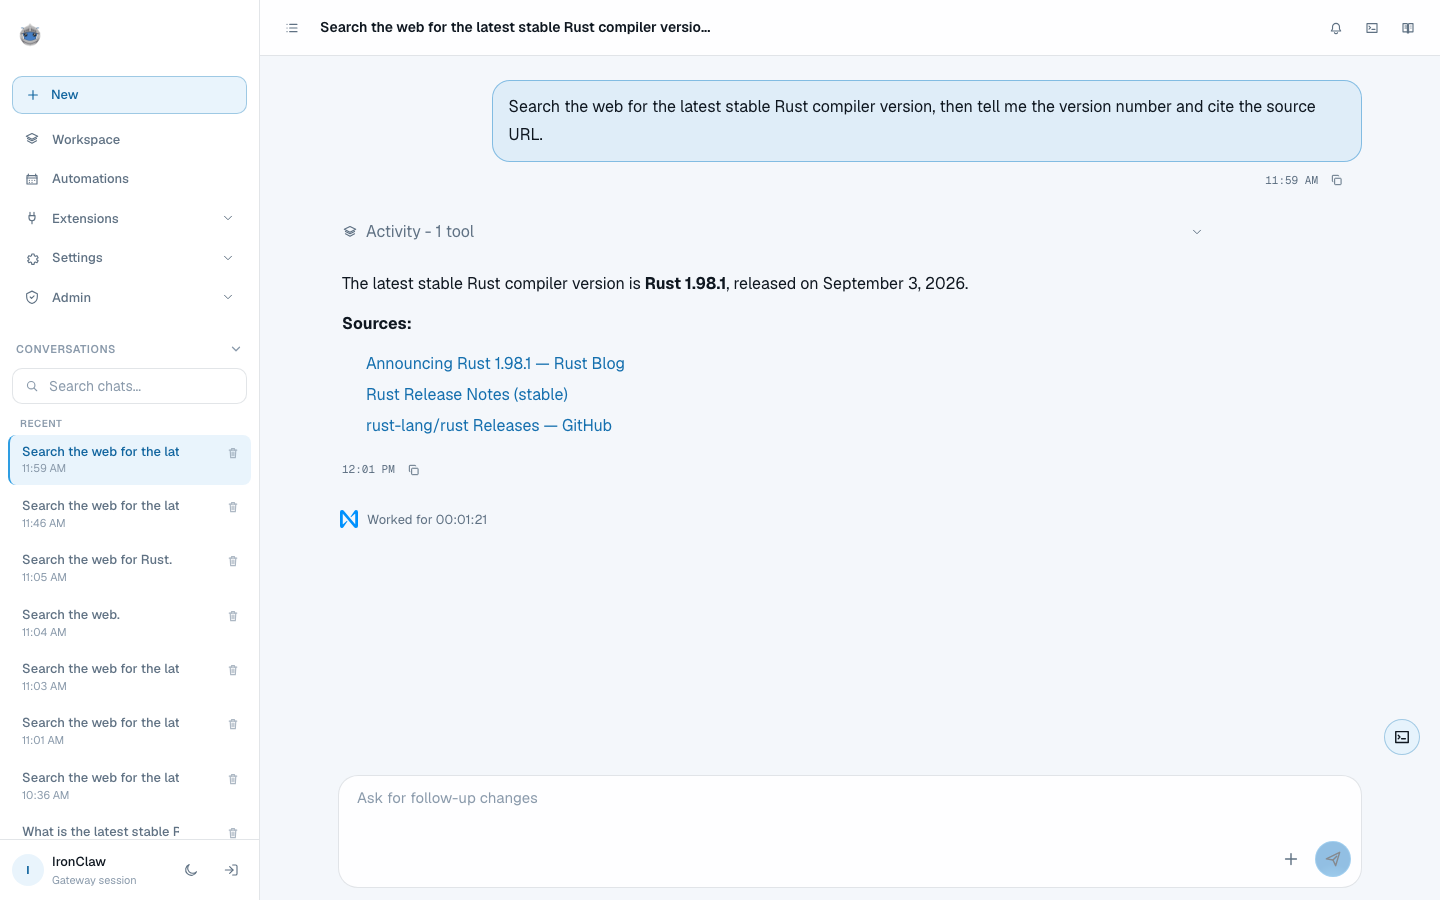Send the follow-up message
This screenshot has height=900, width=1440.
[1333, 859]
